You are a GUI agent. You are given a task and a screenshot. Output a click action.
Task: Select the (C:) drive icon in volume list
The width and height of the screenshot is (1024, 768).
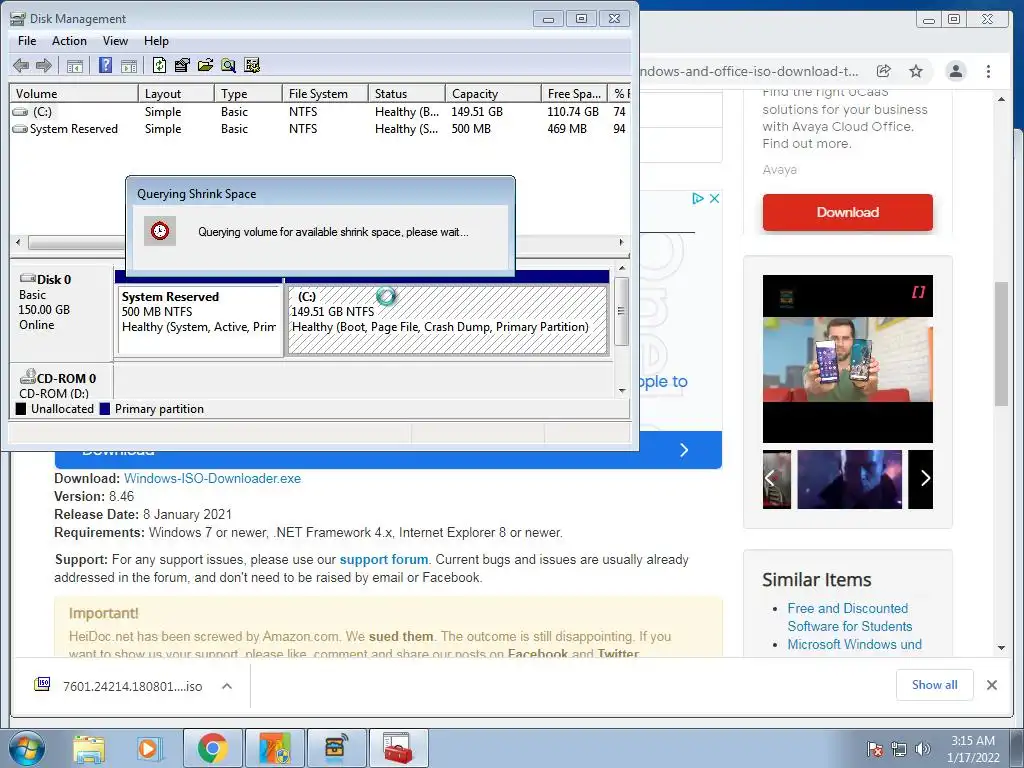[x=21, y=112]
